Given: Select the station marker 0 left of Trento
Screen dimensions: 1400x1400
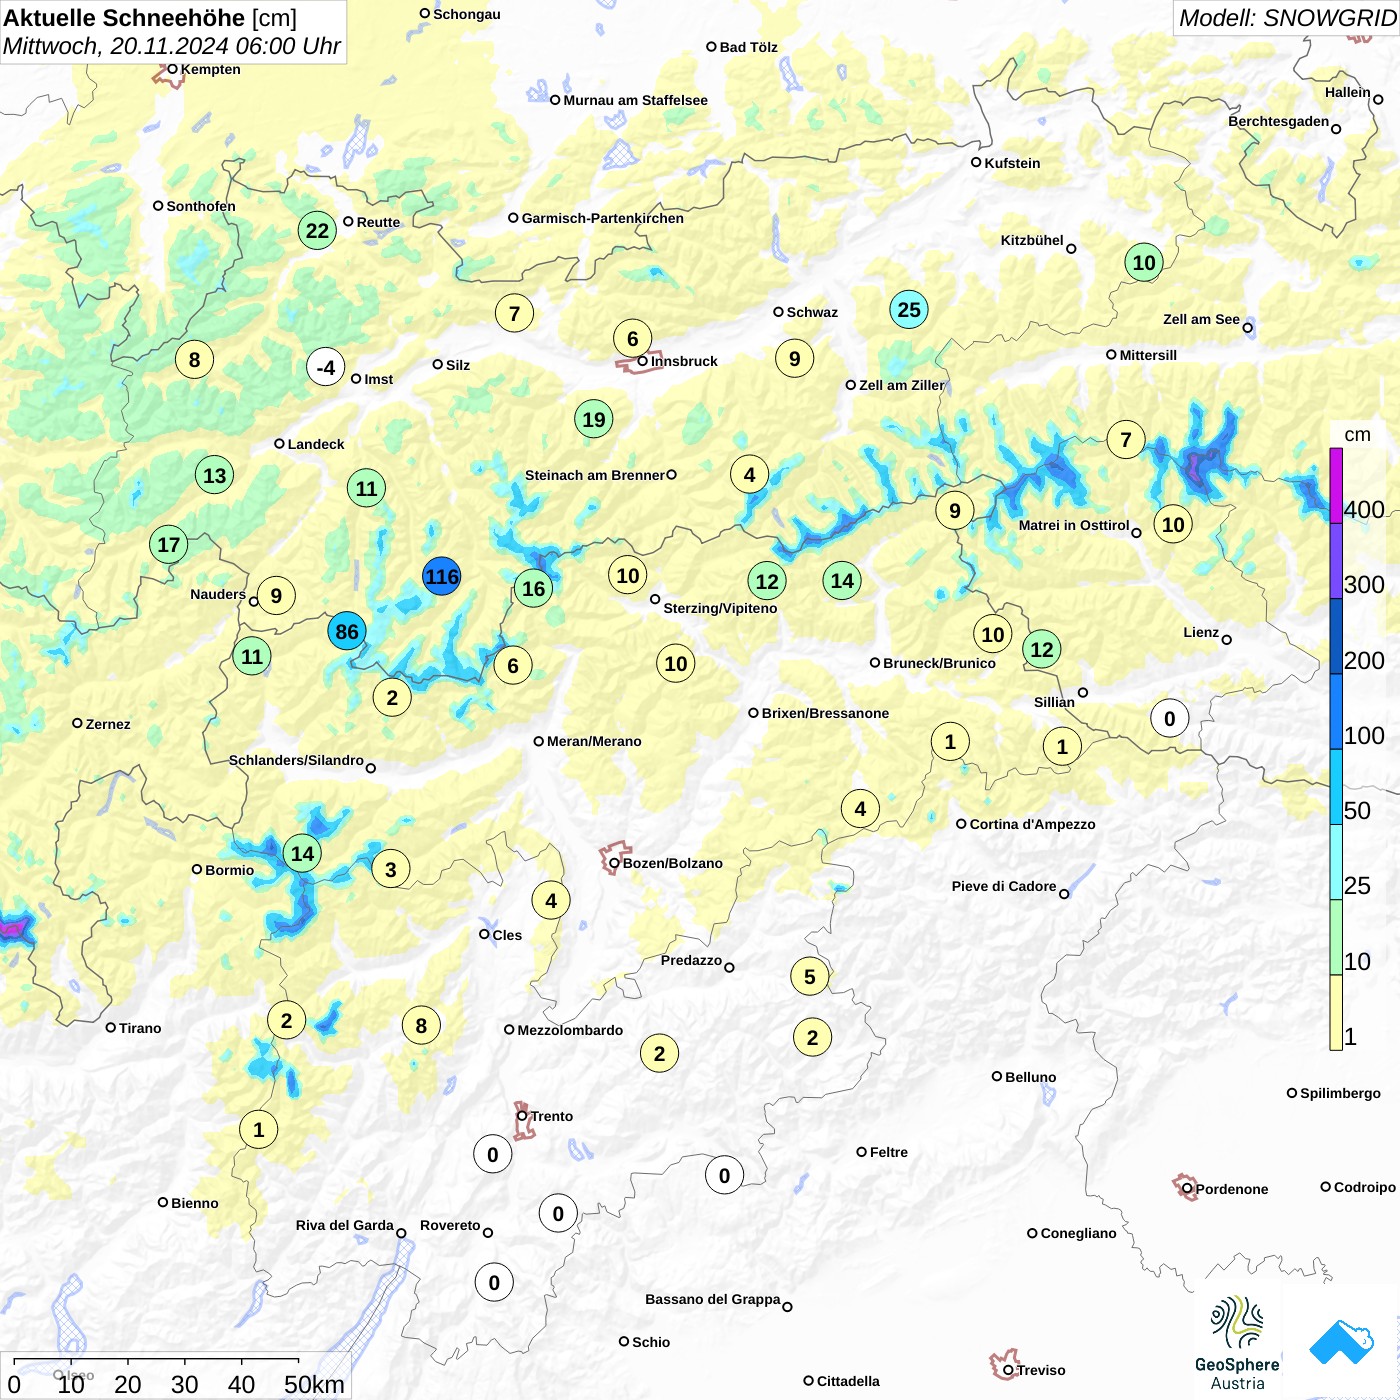Looking at the screenshot, I should (493, 1154).
